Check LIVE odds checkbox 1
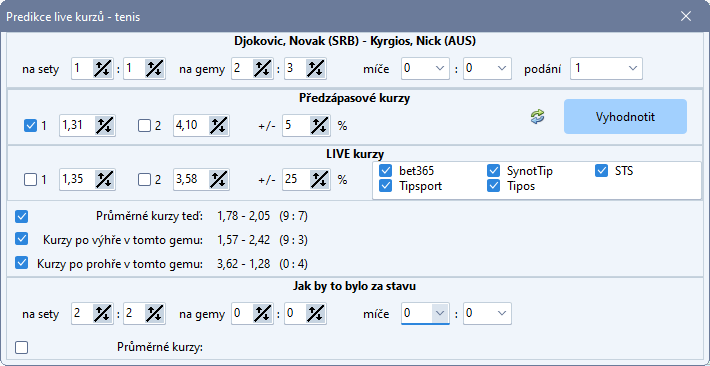The image size is (710, 366). (x=30, y=179)
